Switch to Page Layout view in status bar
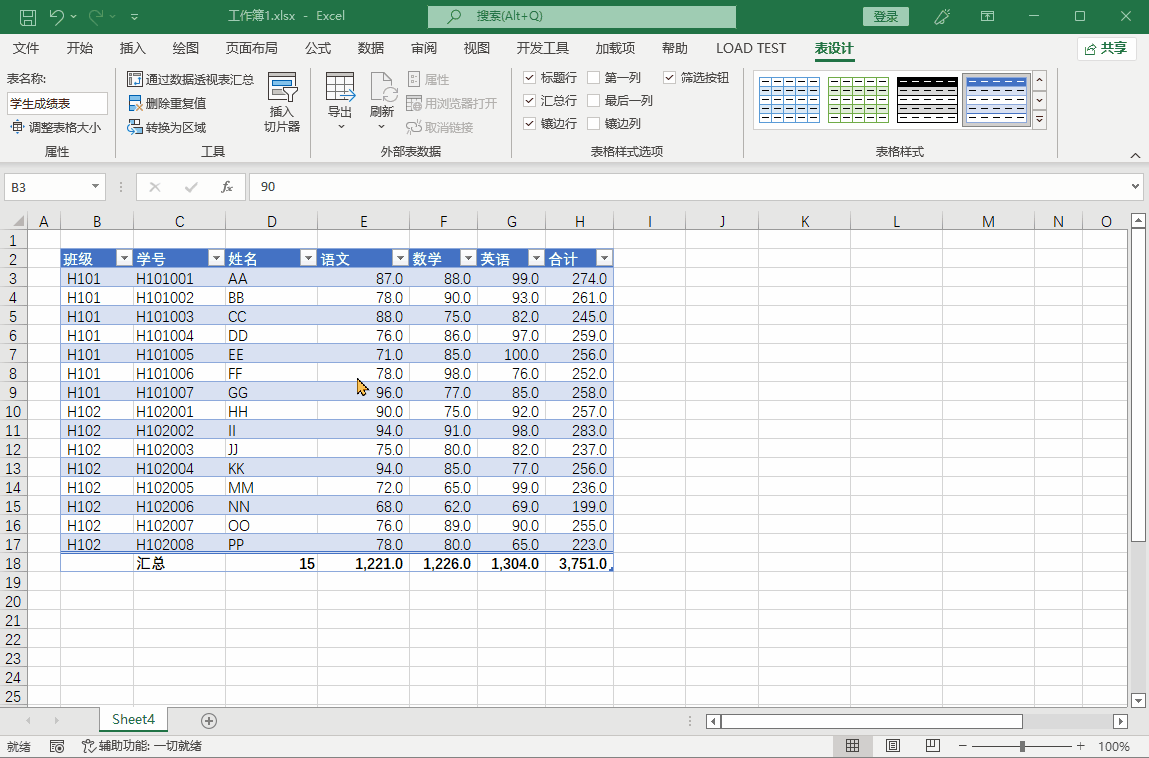 [x=893, y=746]
